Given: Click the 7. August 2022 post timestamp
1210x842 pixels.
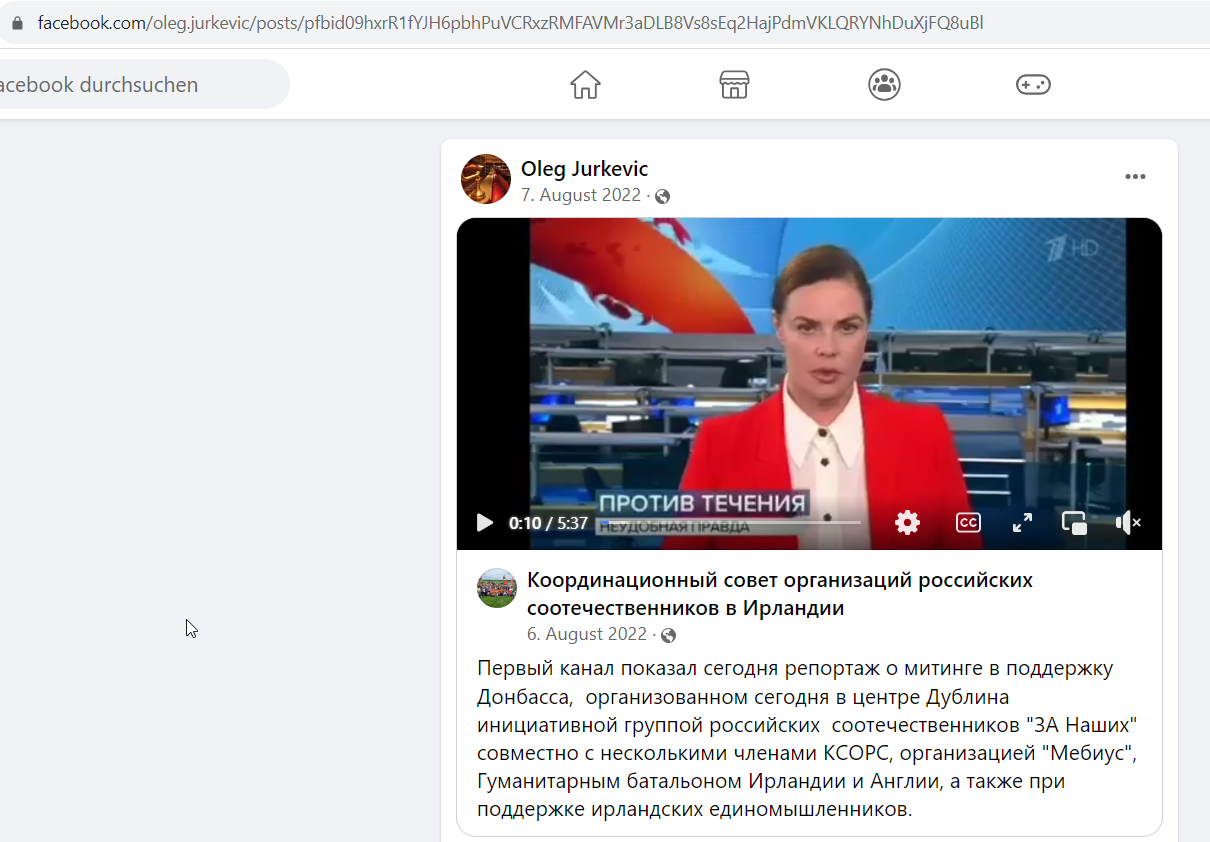Looking at the screenshot, I should (581, 195).
